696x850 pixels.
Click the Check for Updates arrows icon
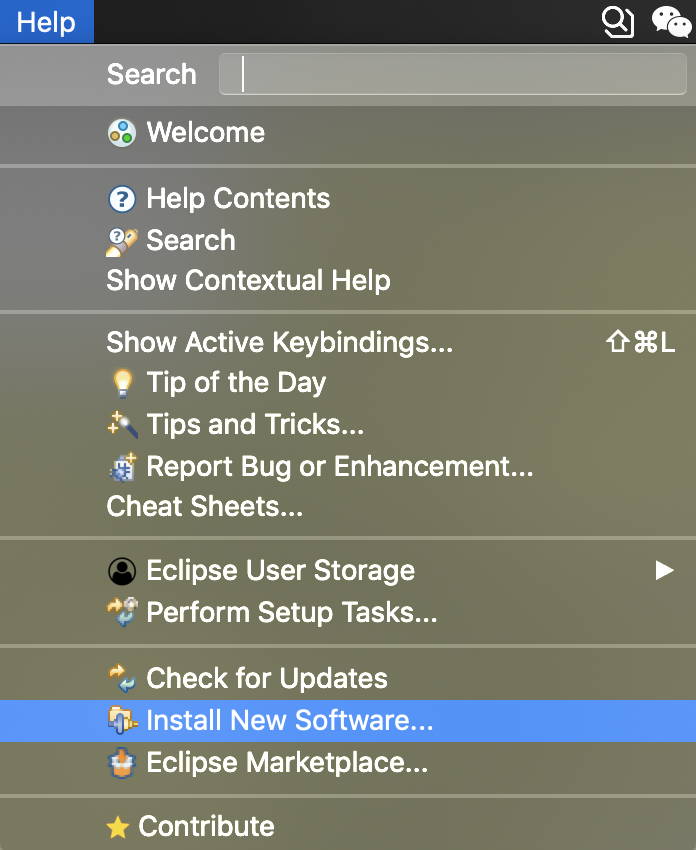122,679
